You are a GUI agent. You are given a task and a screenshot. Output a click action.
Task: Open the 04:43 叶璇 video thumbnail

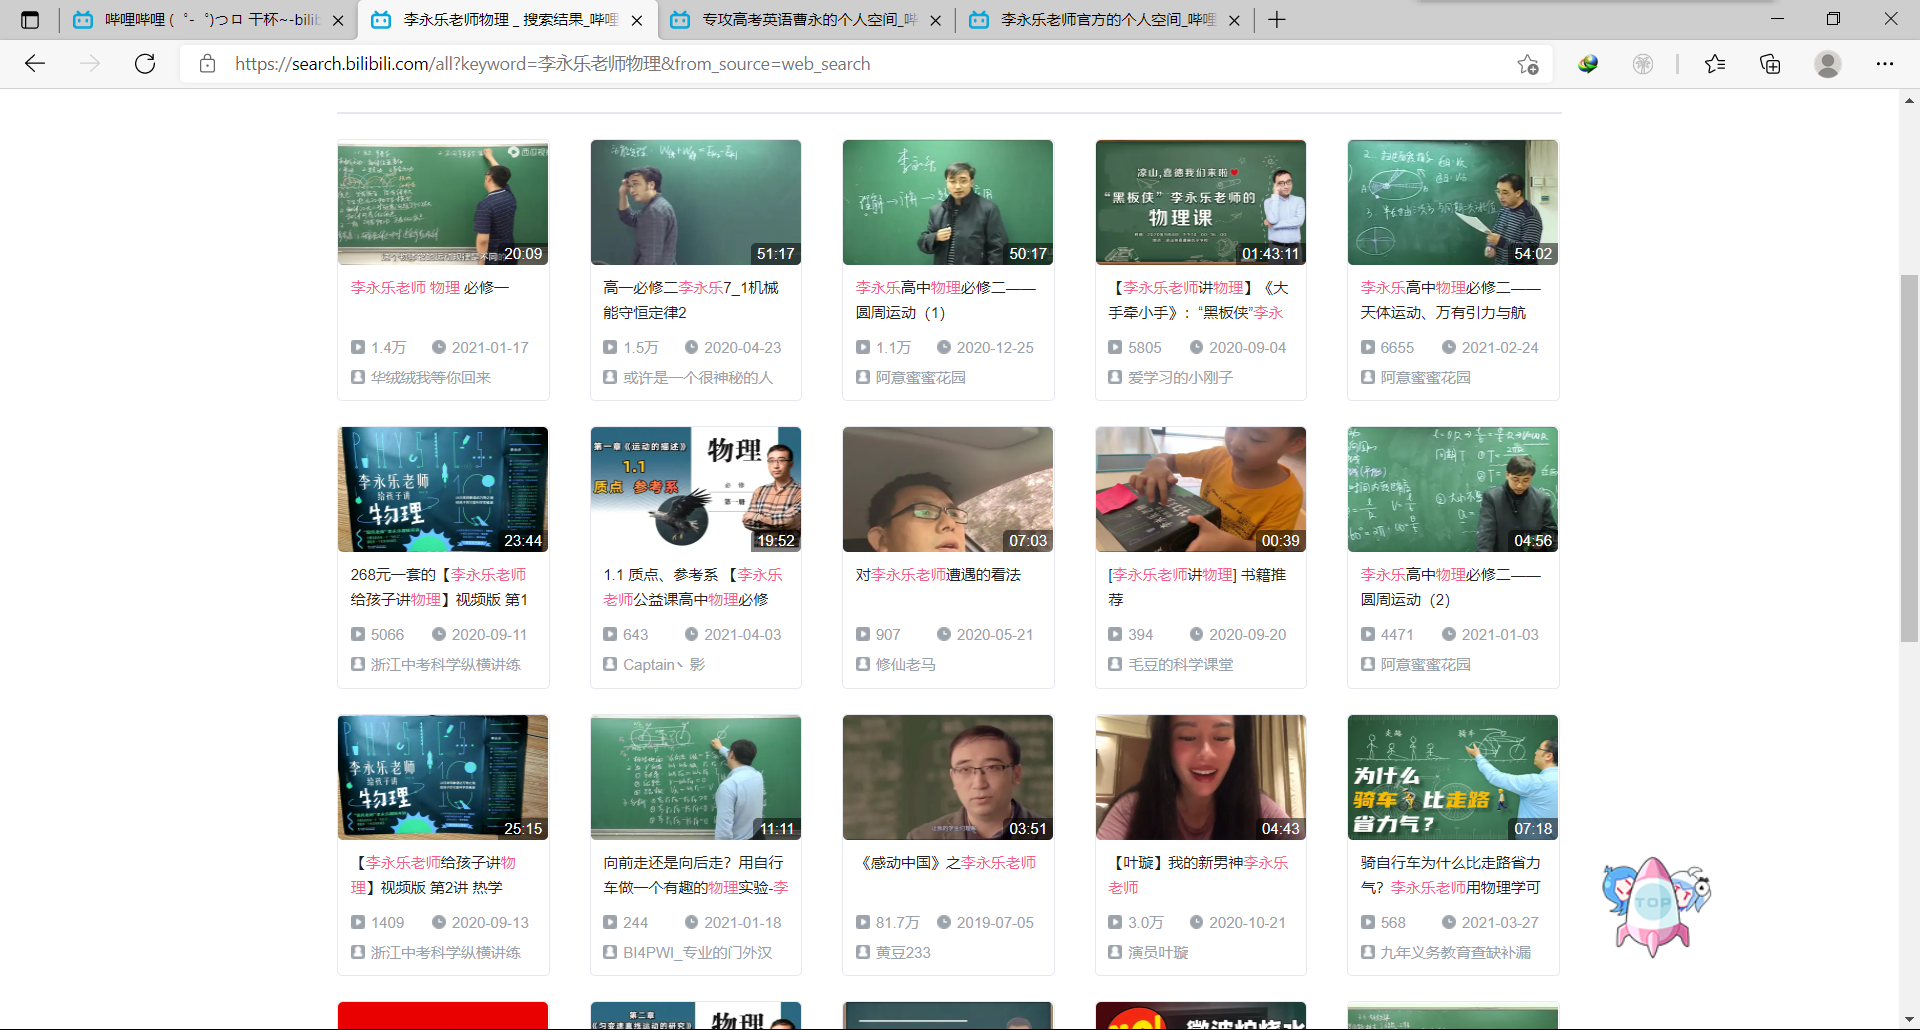pos(1201,777)
